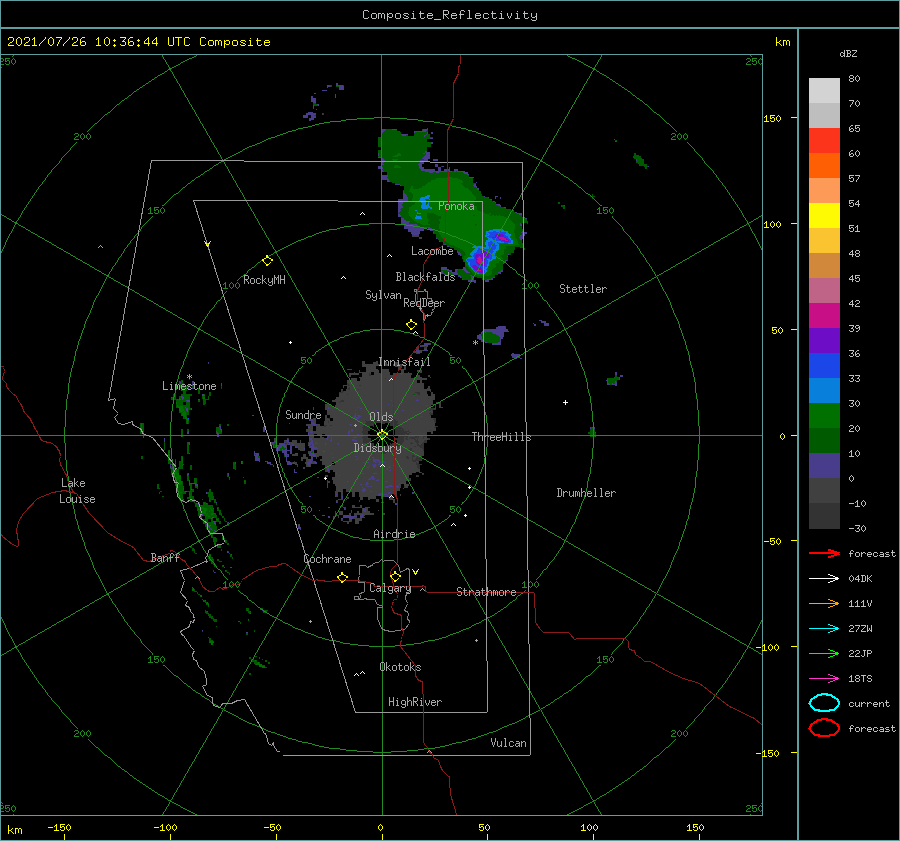Click the Stettler label
Viewport: 900px width, 841px height.
(583, 289)
